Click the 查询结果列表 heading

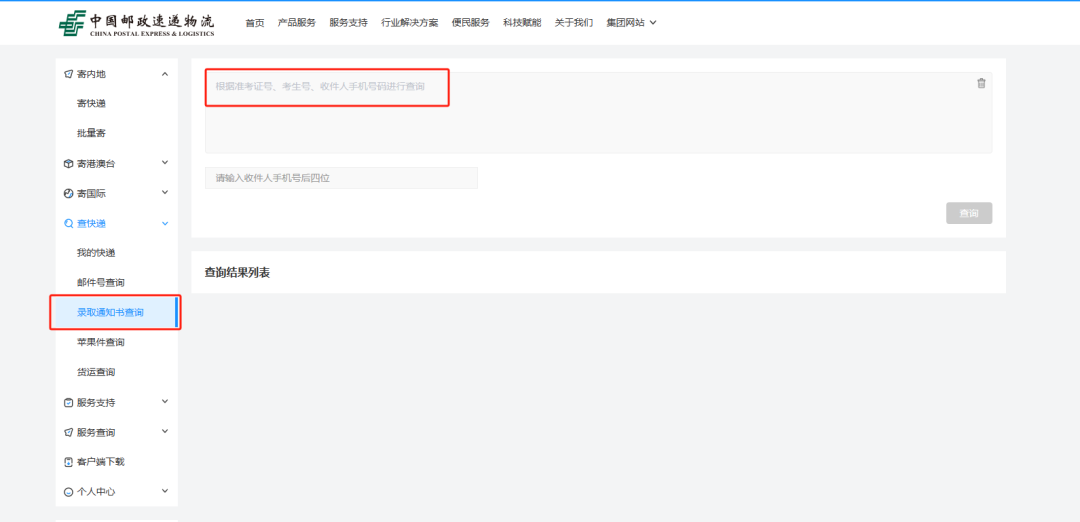(238, 273)
